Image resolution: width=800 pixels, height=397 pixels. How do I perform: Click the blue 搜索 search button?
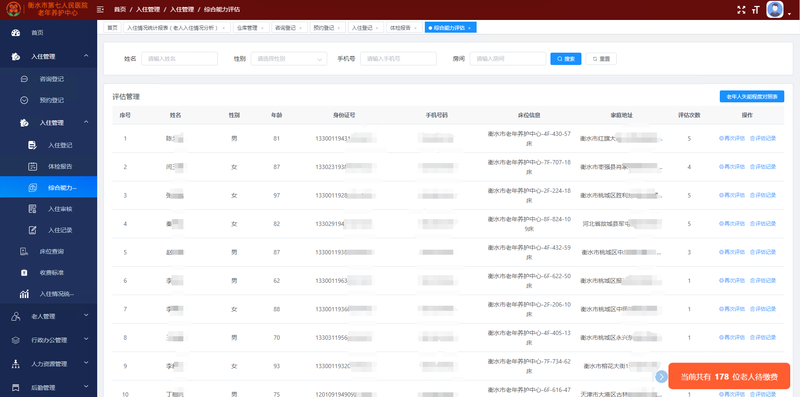566,59
